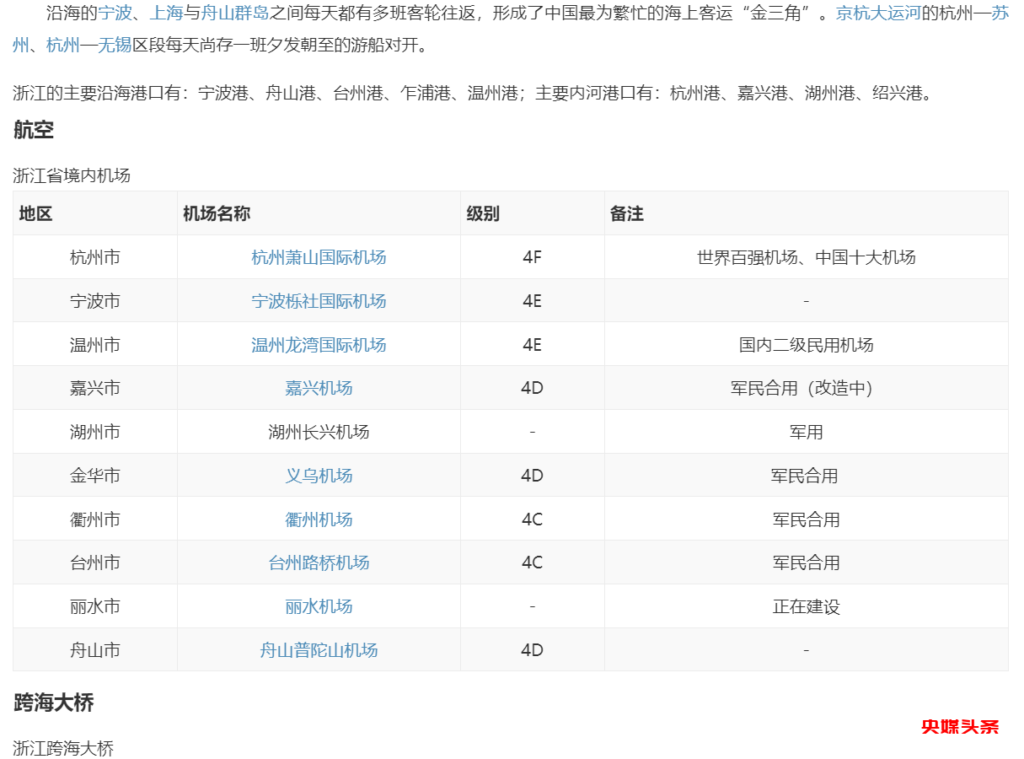Click the 湖州长兴机场 table cell

click(318, 432)
